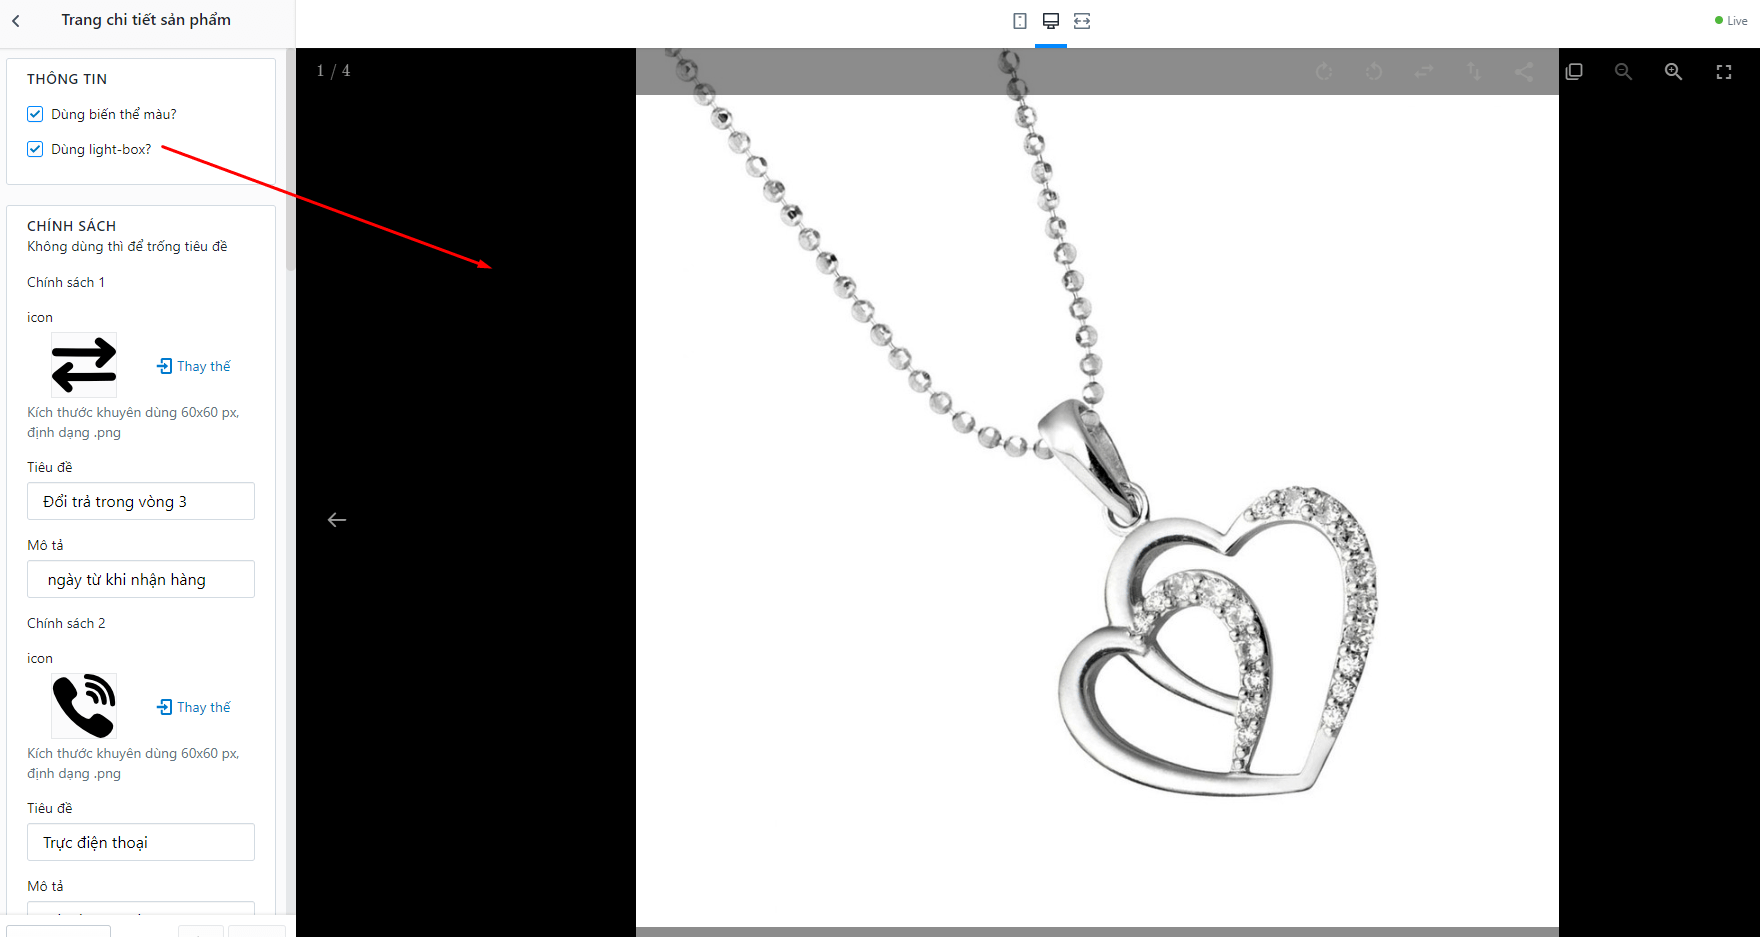
Task: Edit title field 'Đổi trả trong vòng 3'
Action: [141, 501]
